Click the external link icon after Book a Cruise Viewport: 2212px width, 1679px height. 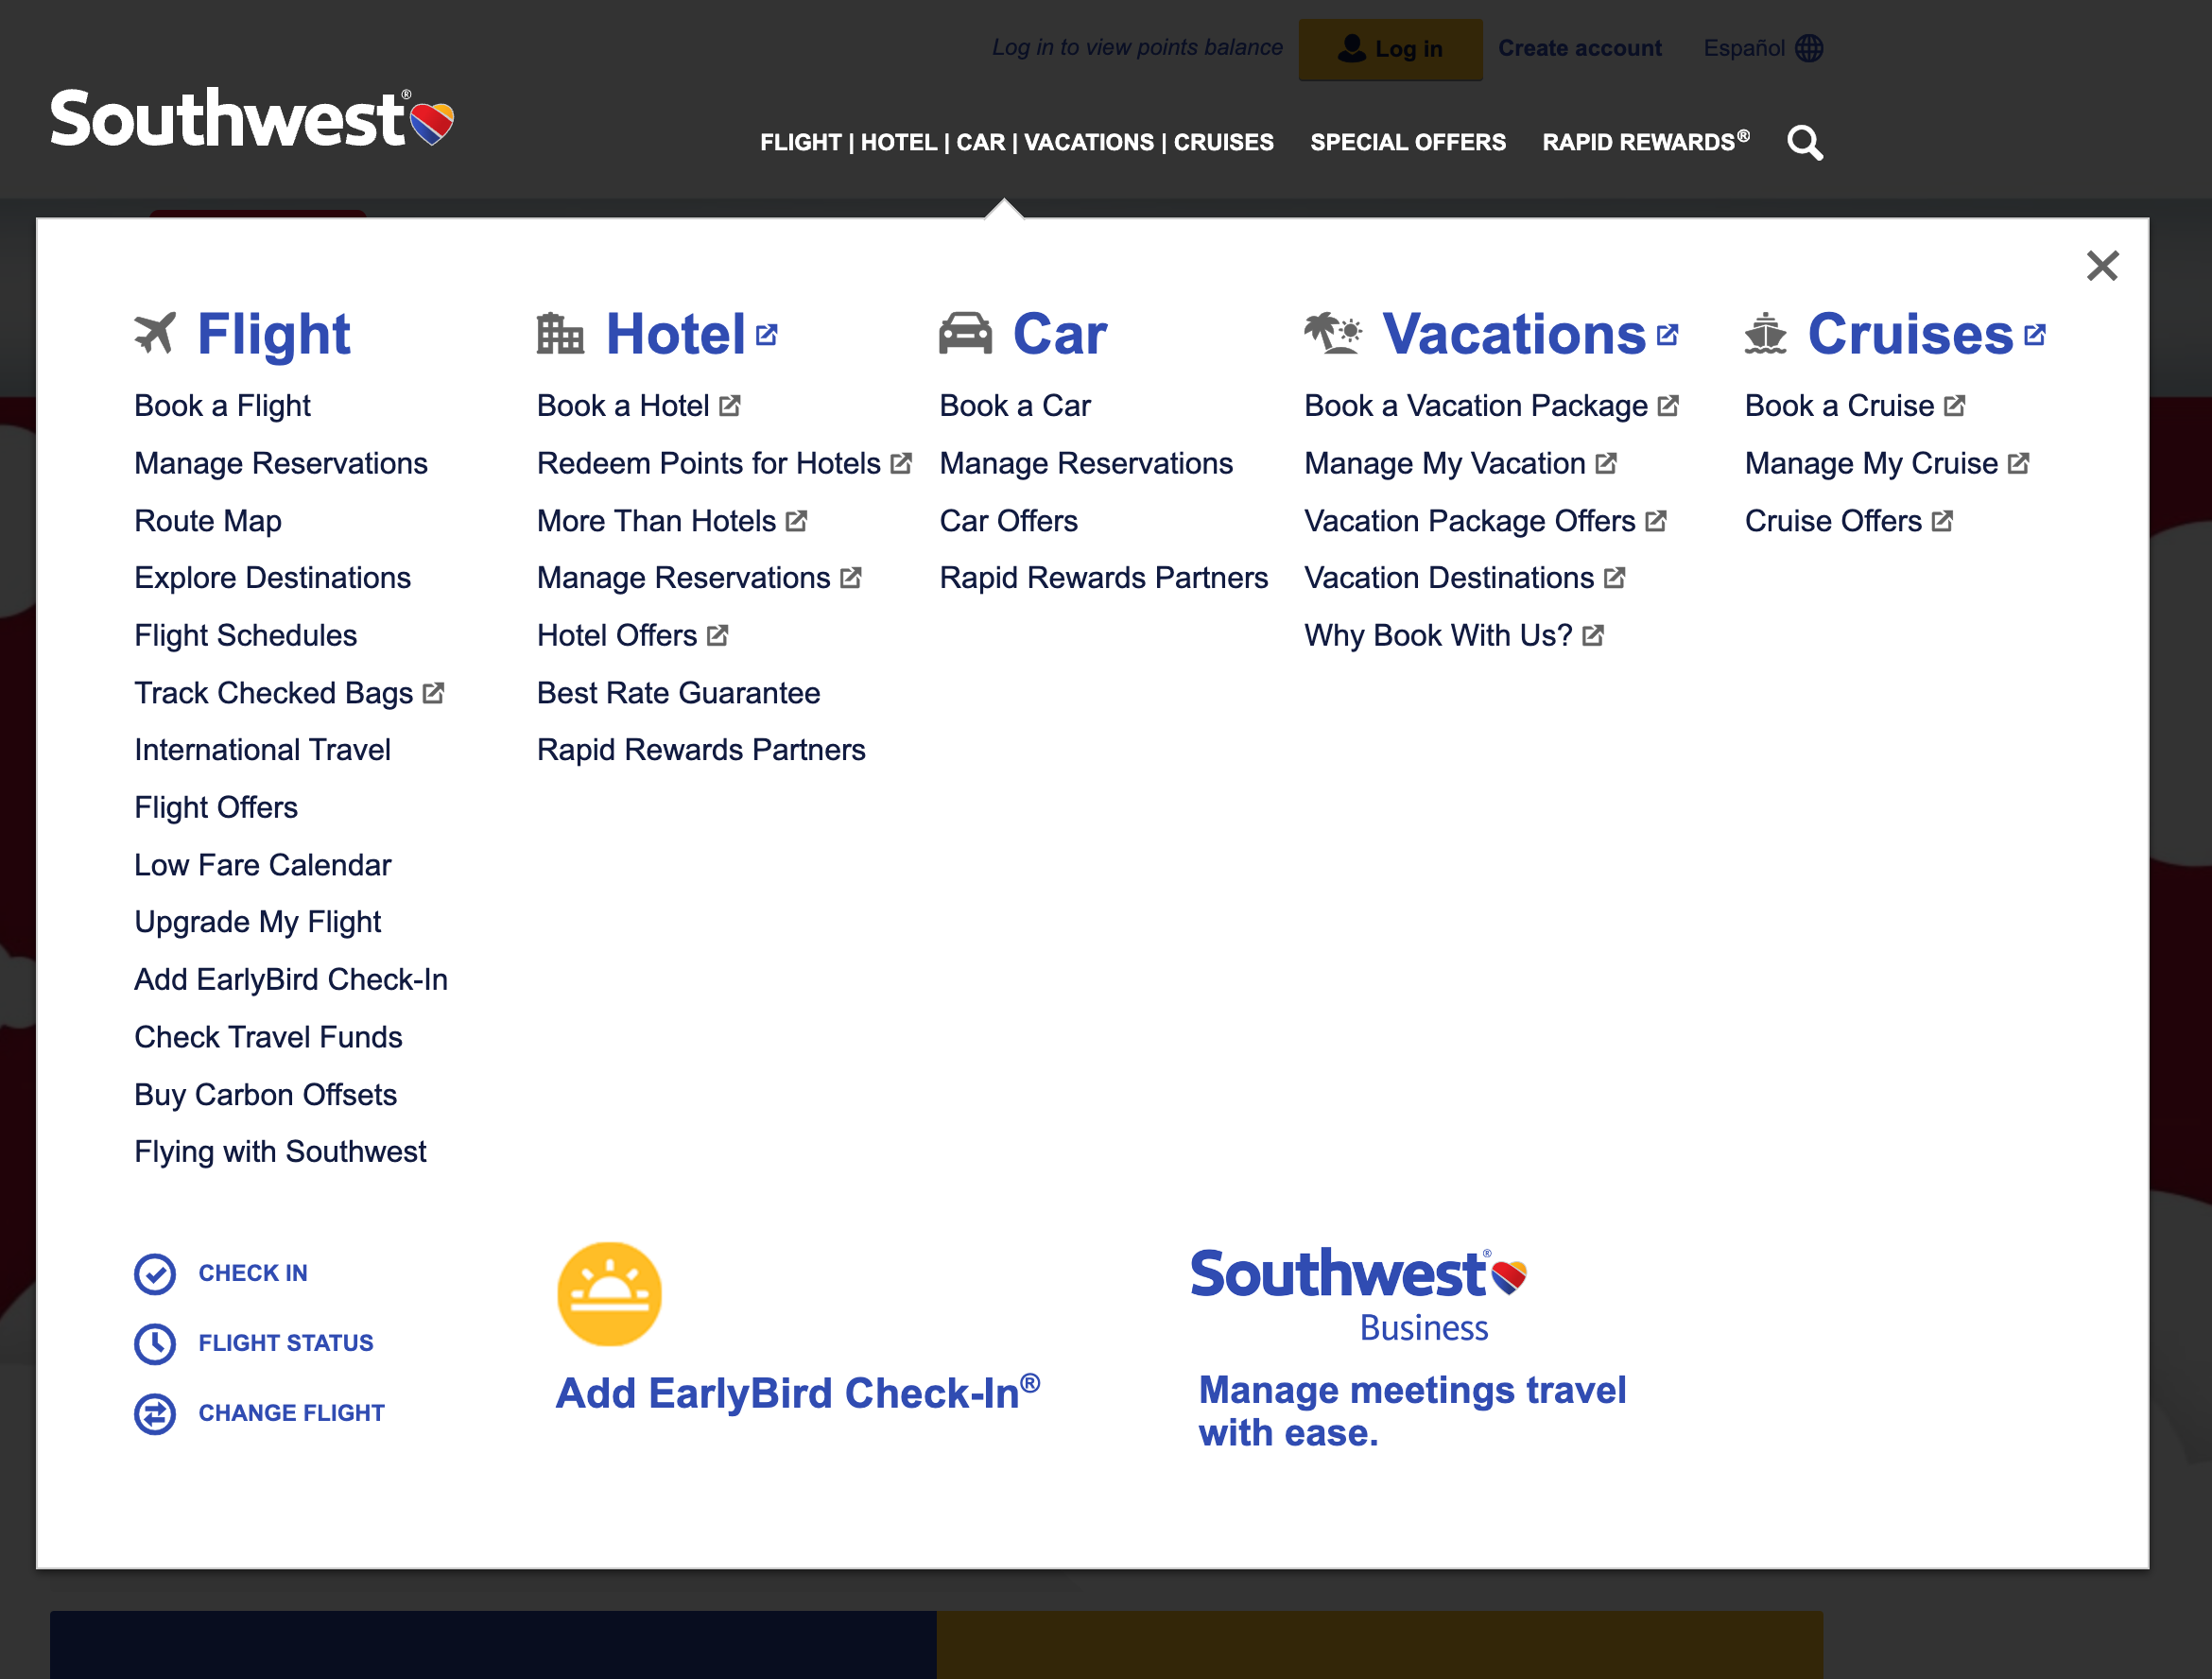click(x=1955, y=405)
